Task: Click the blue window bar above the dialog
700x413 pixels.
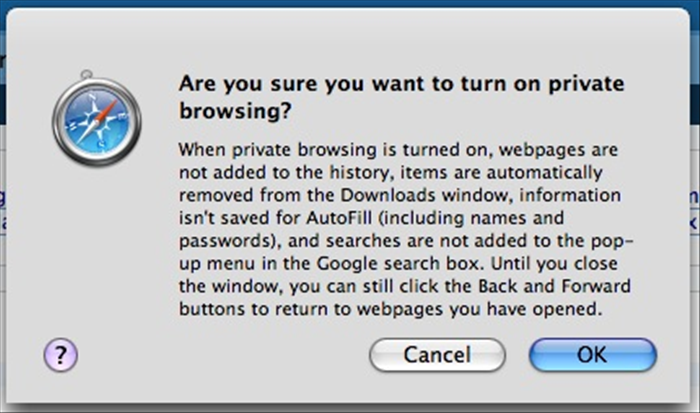Action: click(350, 4)
